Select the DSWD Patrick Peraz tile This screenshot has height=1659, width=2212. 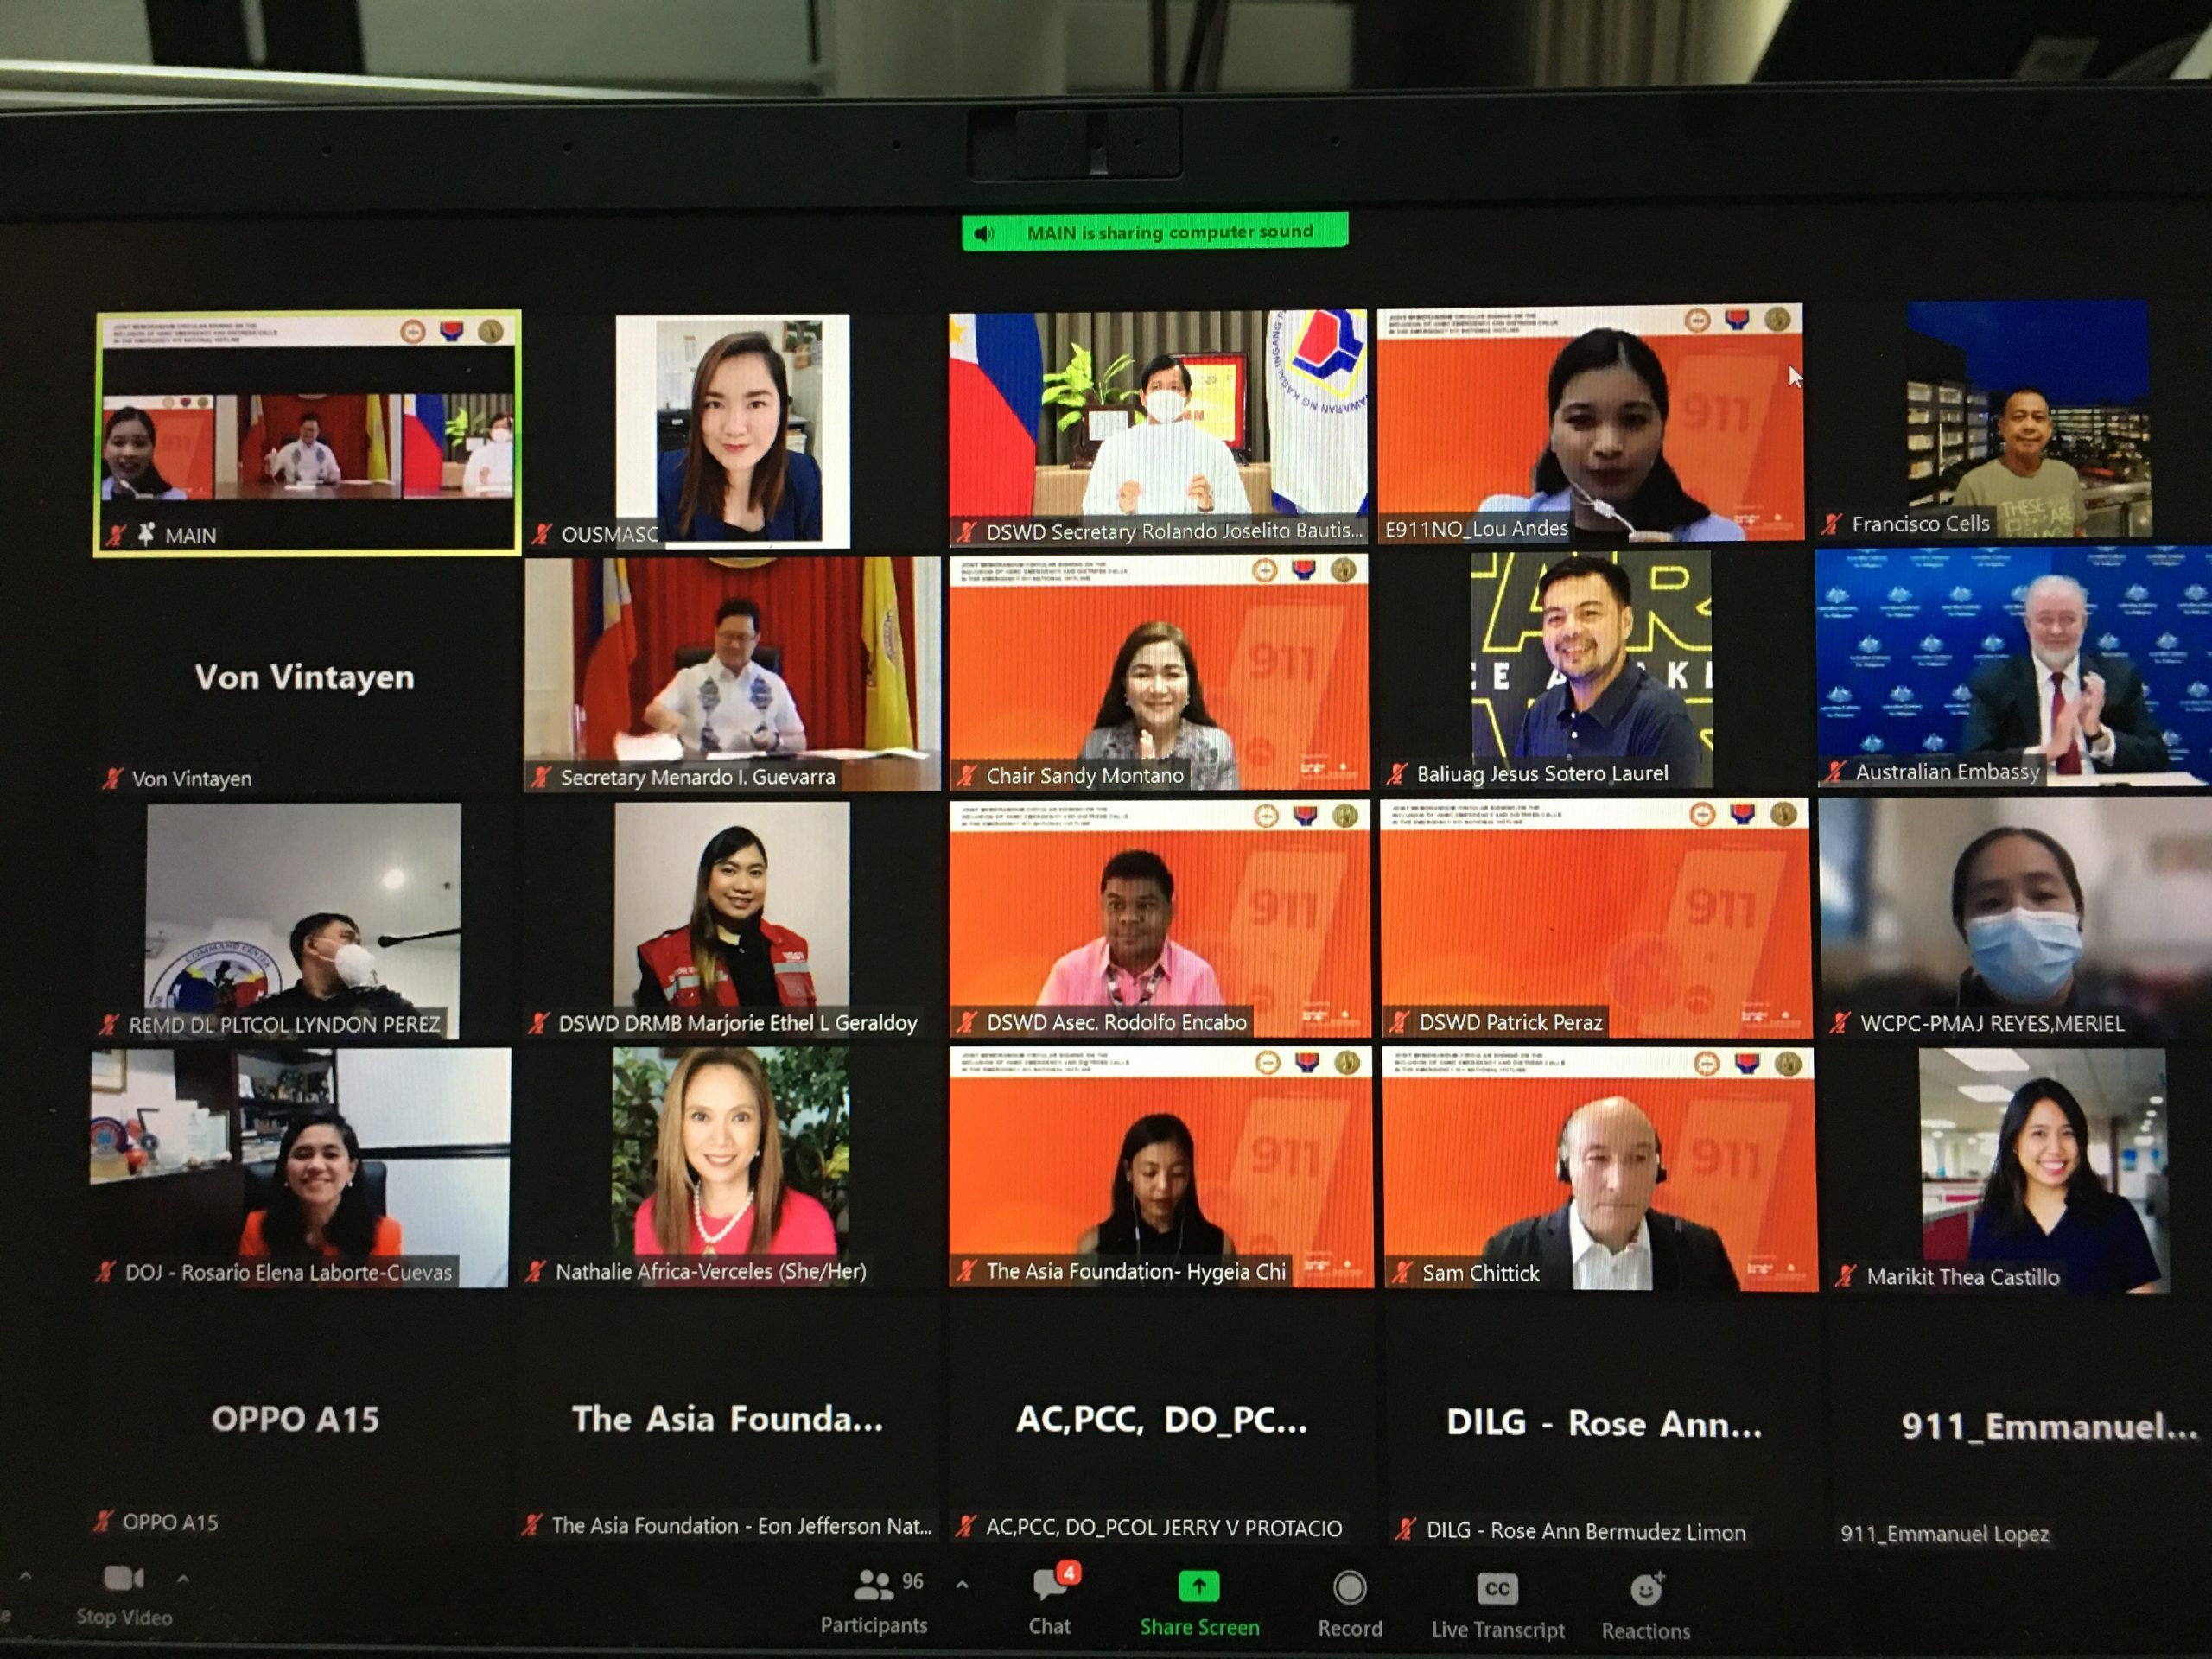(1595, 918)
